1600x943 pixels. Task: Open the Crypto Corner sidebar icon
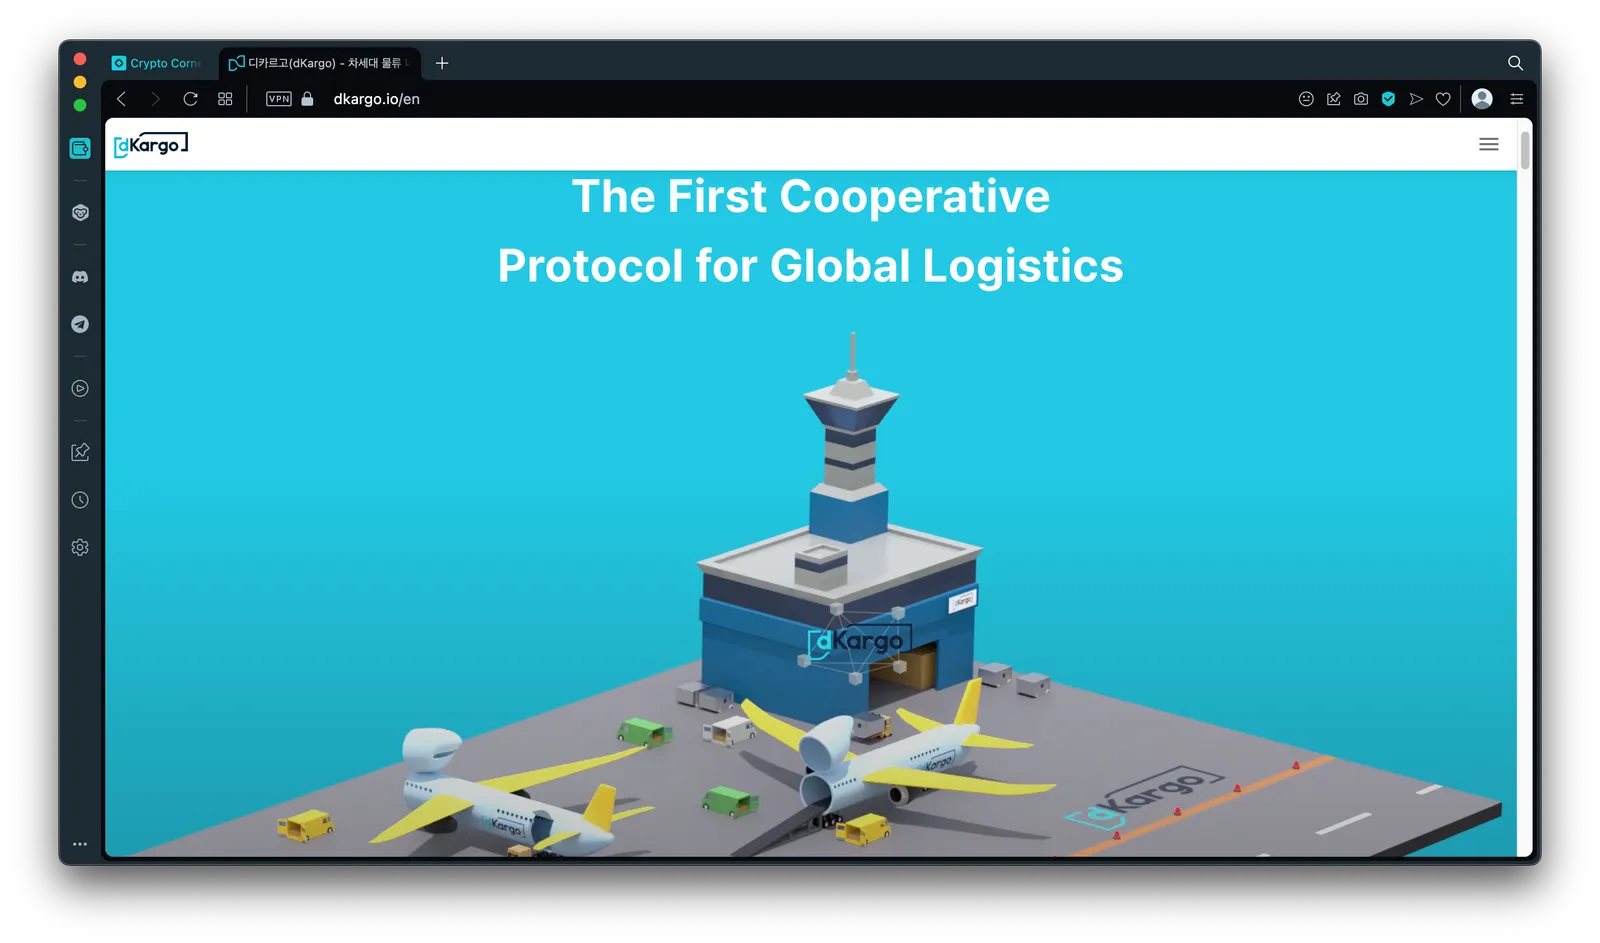80,213
